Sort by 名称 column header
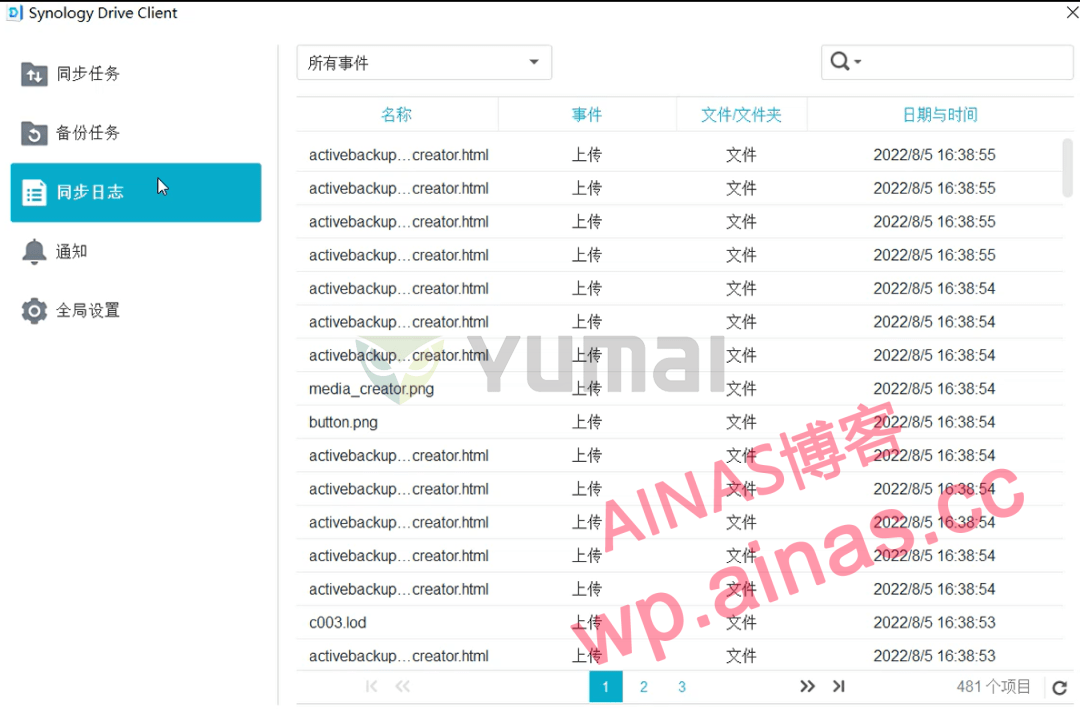 pyautogui.click(x=397, y=114)
